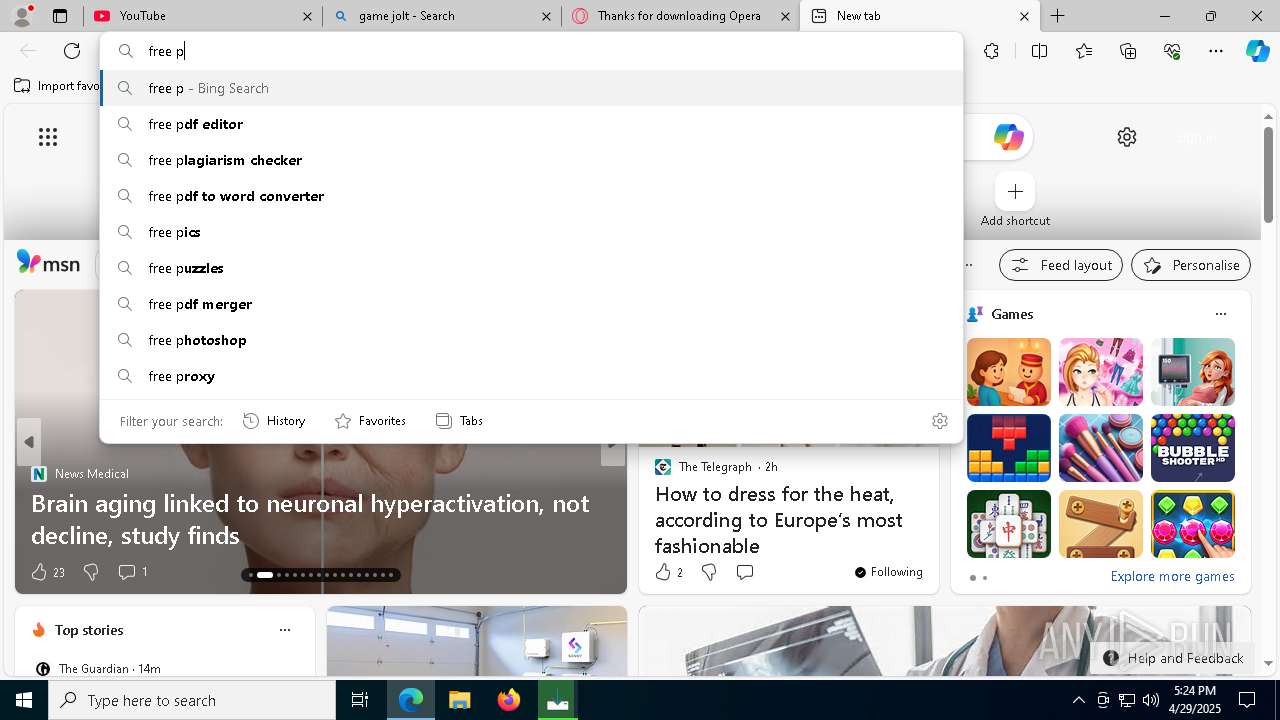The height and width of the screenshot is (720, 1280).
Task: Open Browser essentials heart icon
Action: [x=1172, y=51]
